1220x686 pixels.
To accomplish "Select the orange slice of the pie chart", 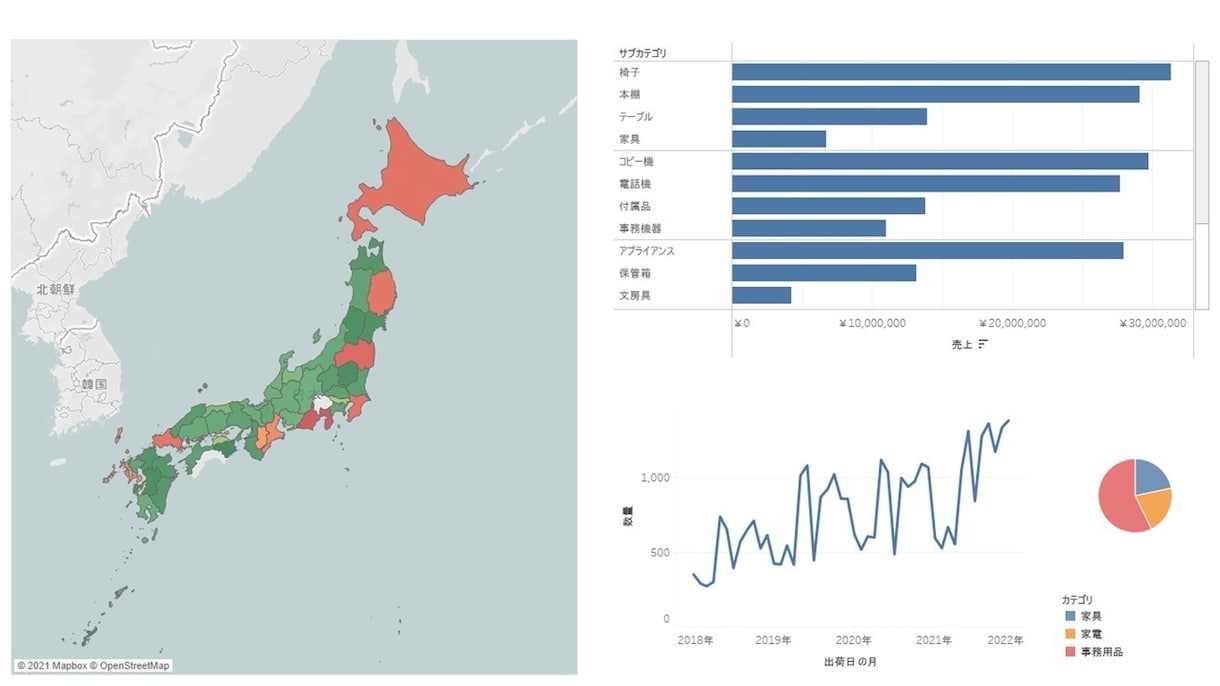I will pyautogui.click(x=1155, y=508).
